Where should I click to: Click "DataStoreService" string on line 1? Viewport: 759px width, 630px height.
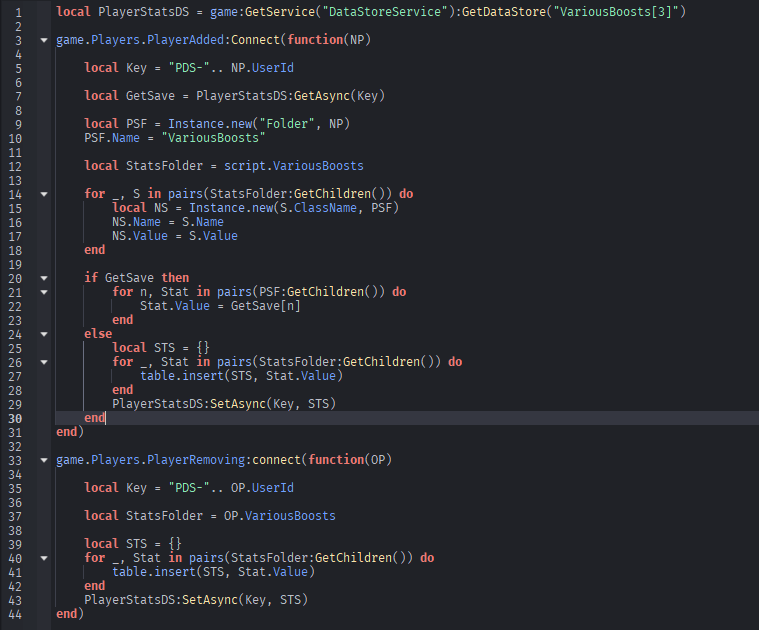[385, 12]
